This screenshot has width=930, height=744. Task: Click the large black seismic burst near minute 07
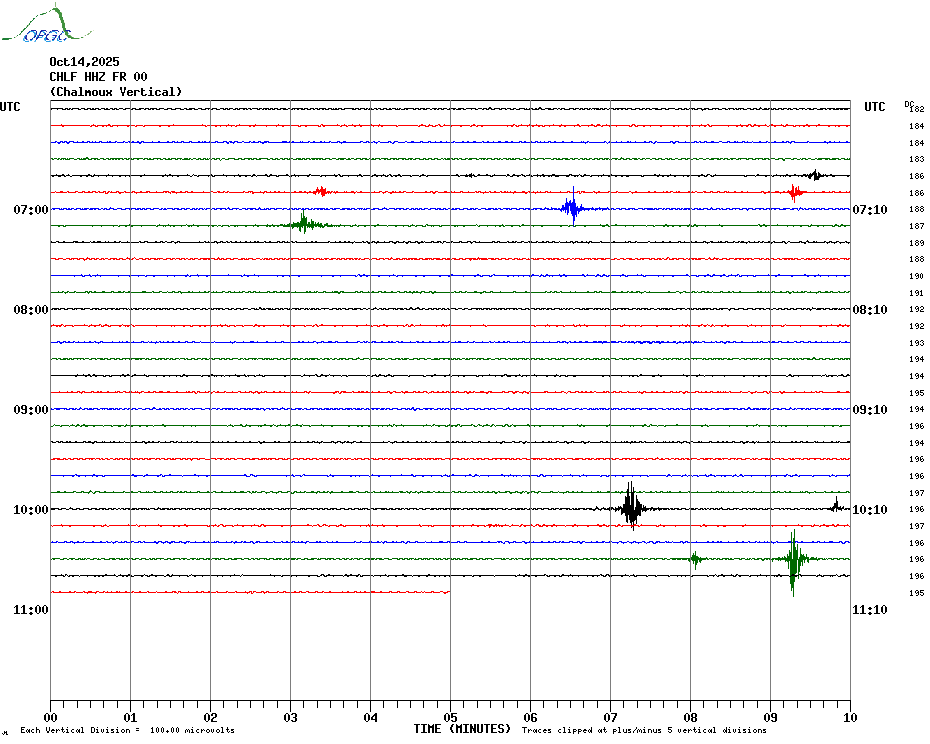(x=631, y=508)
